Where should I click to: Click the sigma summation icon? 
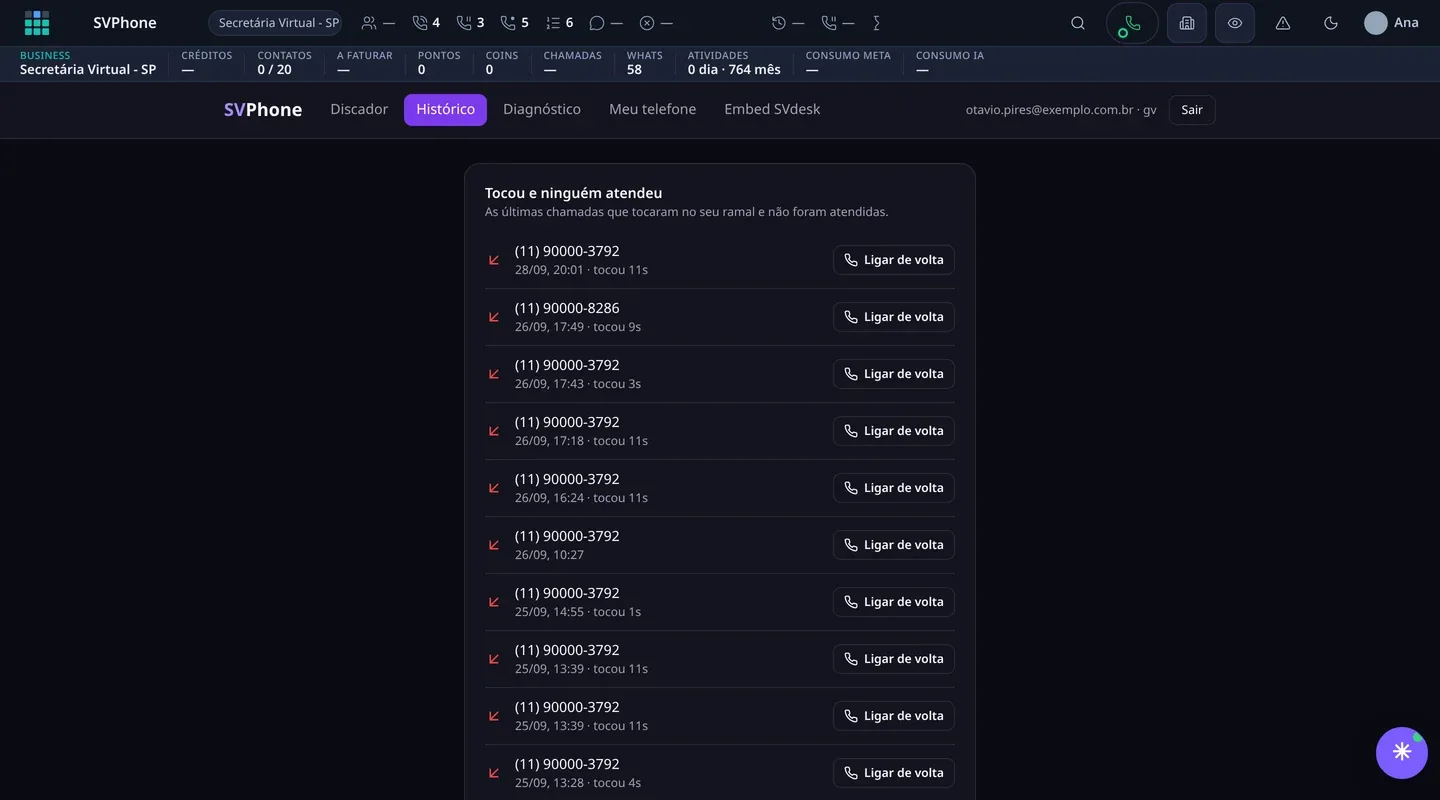click(877, 23)
